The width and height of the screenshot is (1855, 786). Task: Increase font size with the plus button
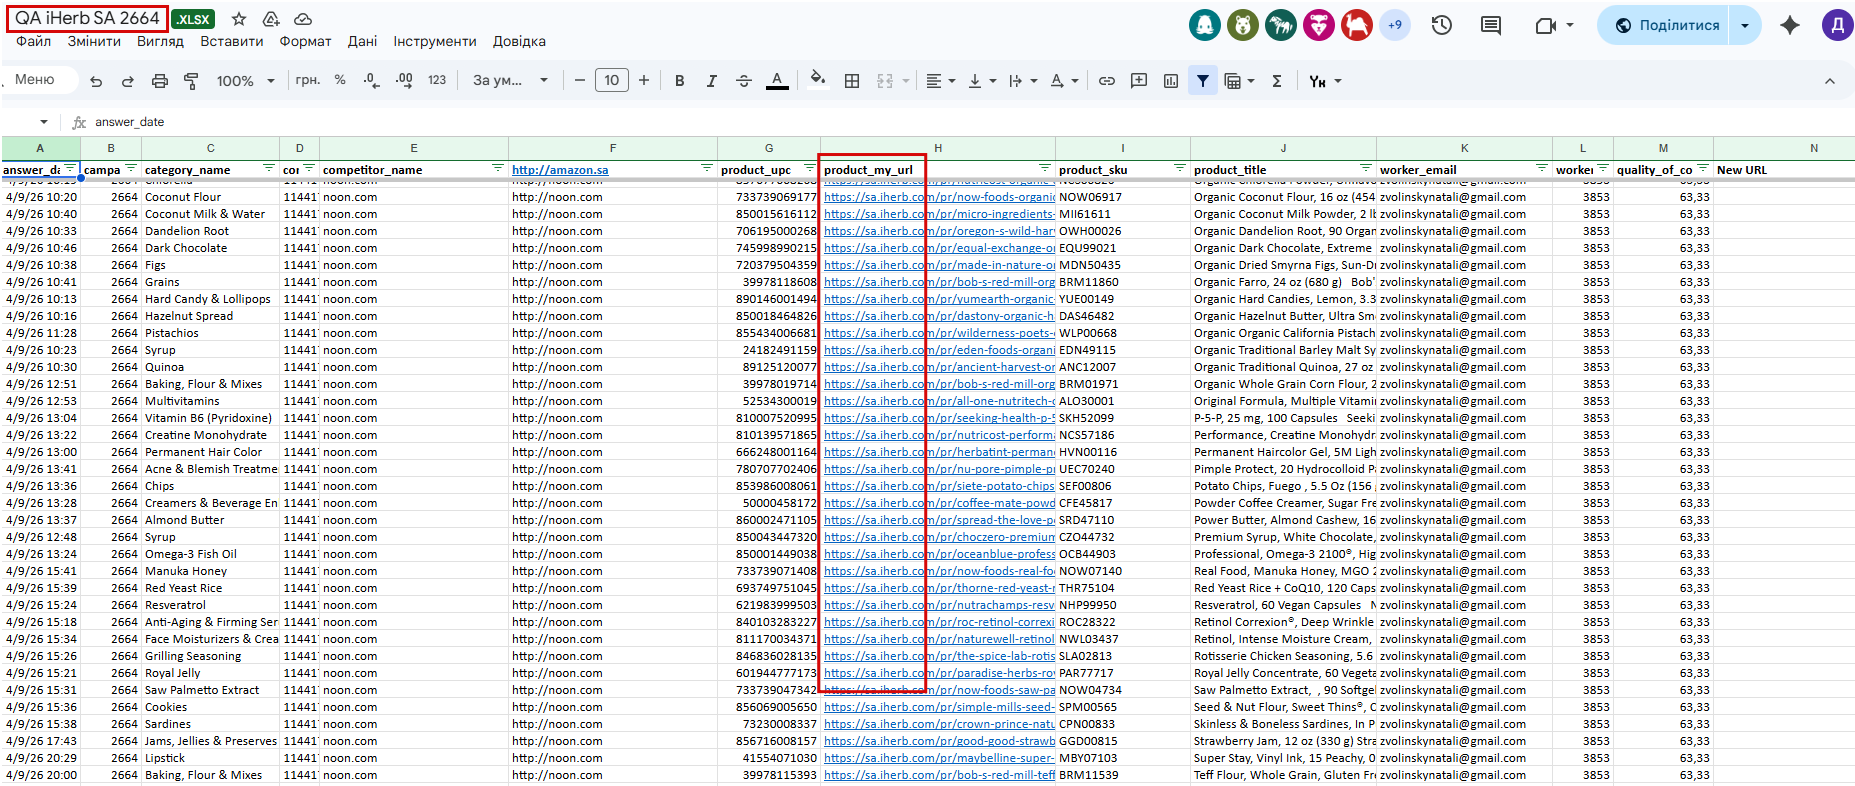coord(644,80)
